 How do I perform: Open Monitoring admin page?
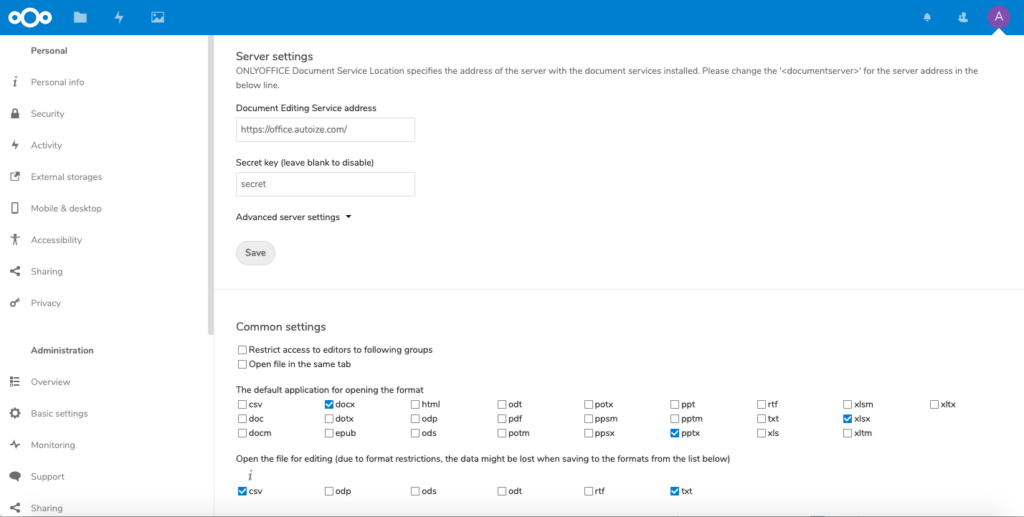53,445
